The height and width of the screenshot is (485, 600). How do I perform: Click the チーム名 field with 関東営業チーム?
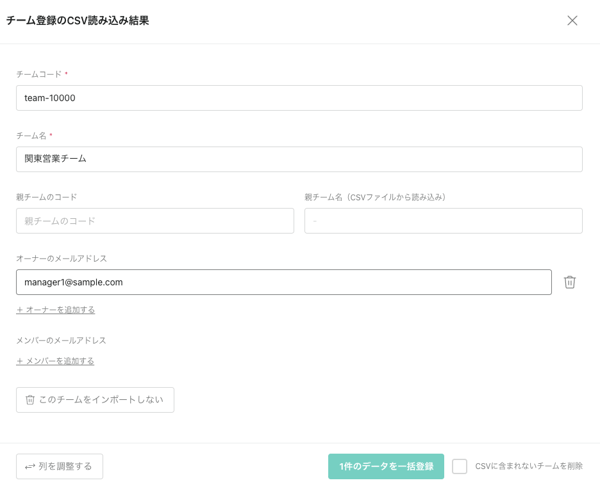[x=299, y=159]
